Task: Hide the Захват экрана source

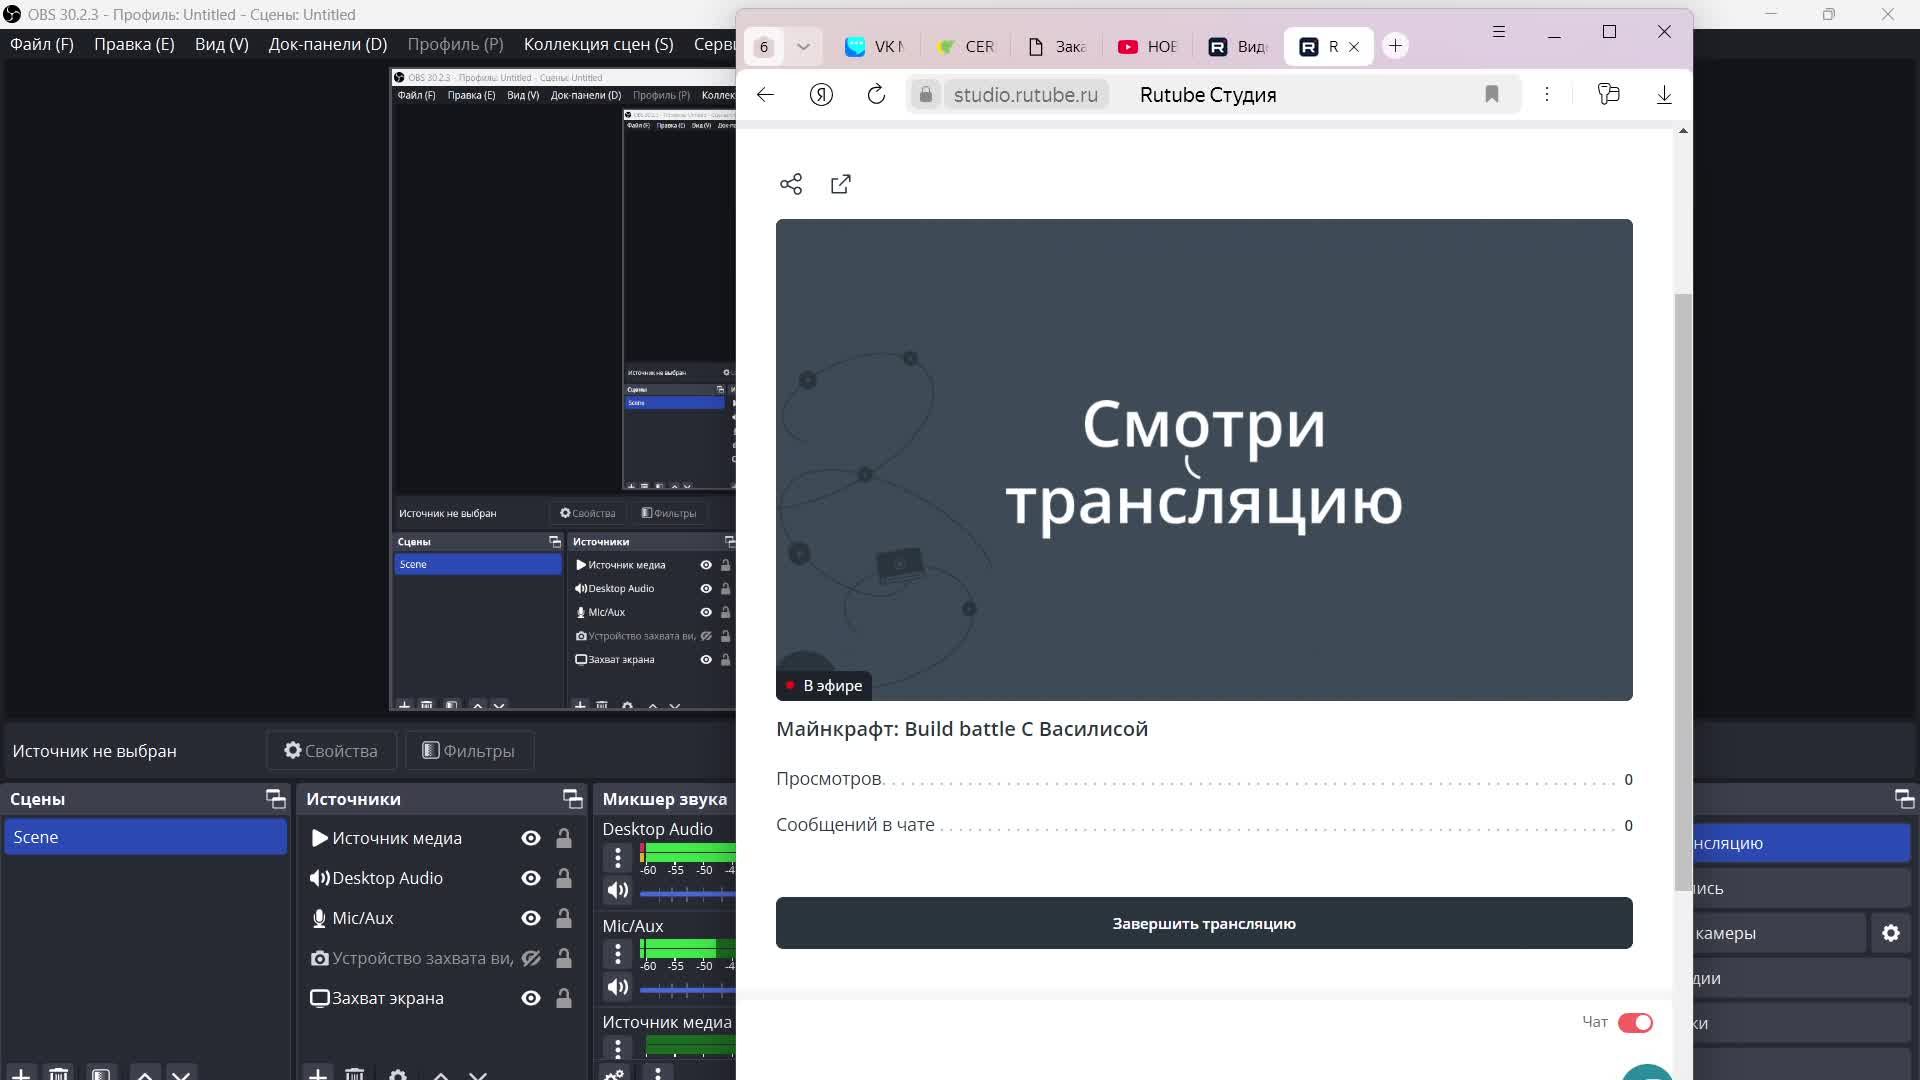Action: coord(531,998)
